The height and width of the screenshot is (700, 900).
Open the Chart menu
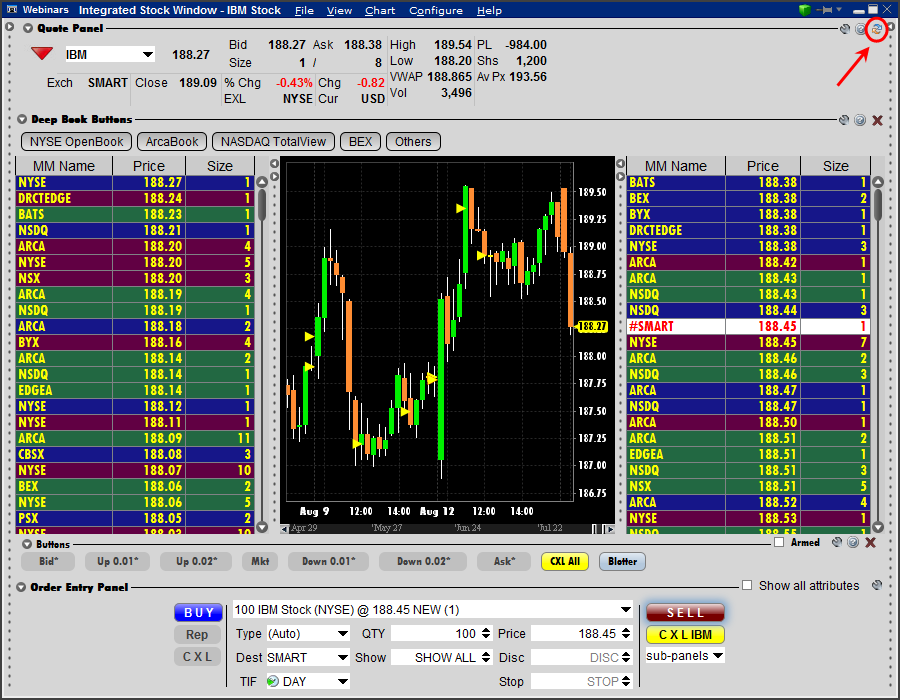[380, 10]
